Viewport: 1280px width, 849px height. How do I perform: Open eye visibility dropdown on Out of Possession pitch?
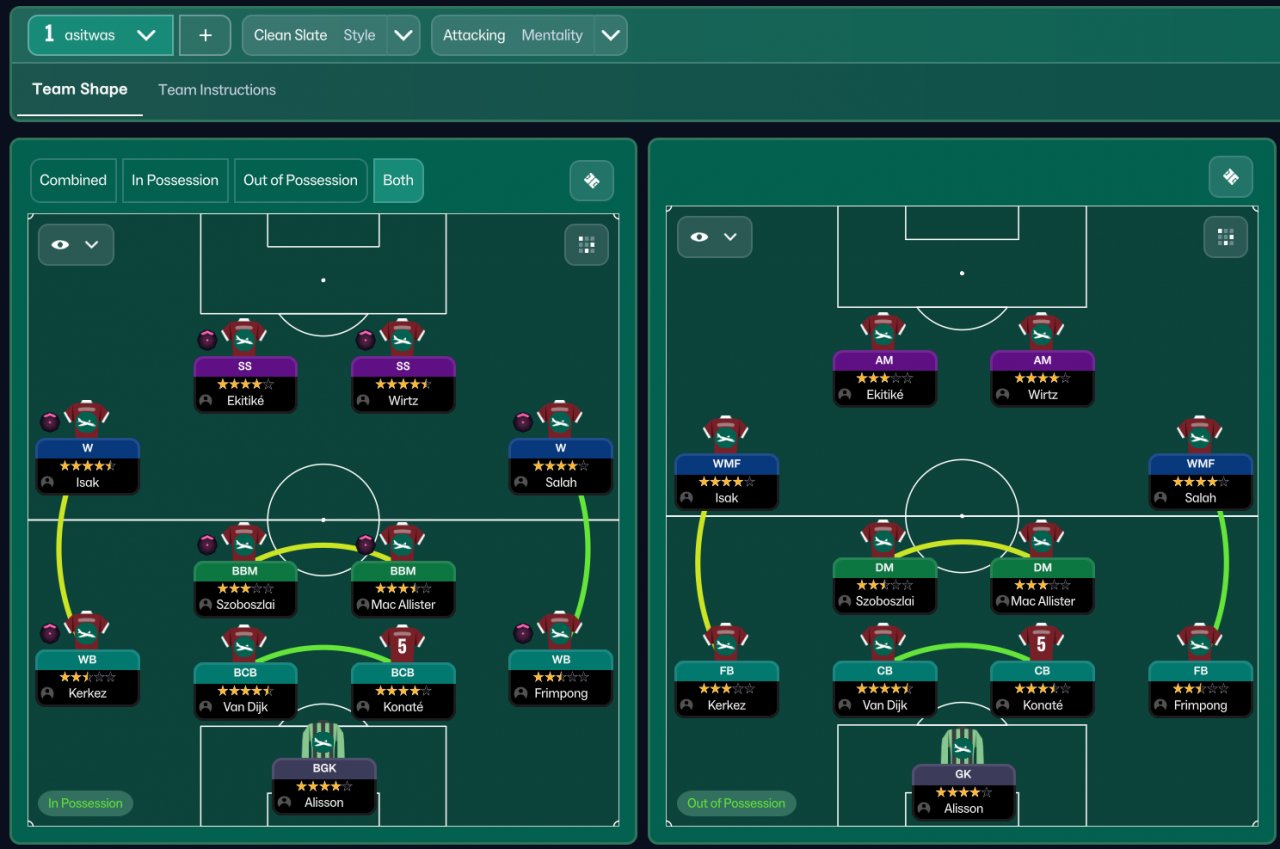[x=715, y=237]
